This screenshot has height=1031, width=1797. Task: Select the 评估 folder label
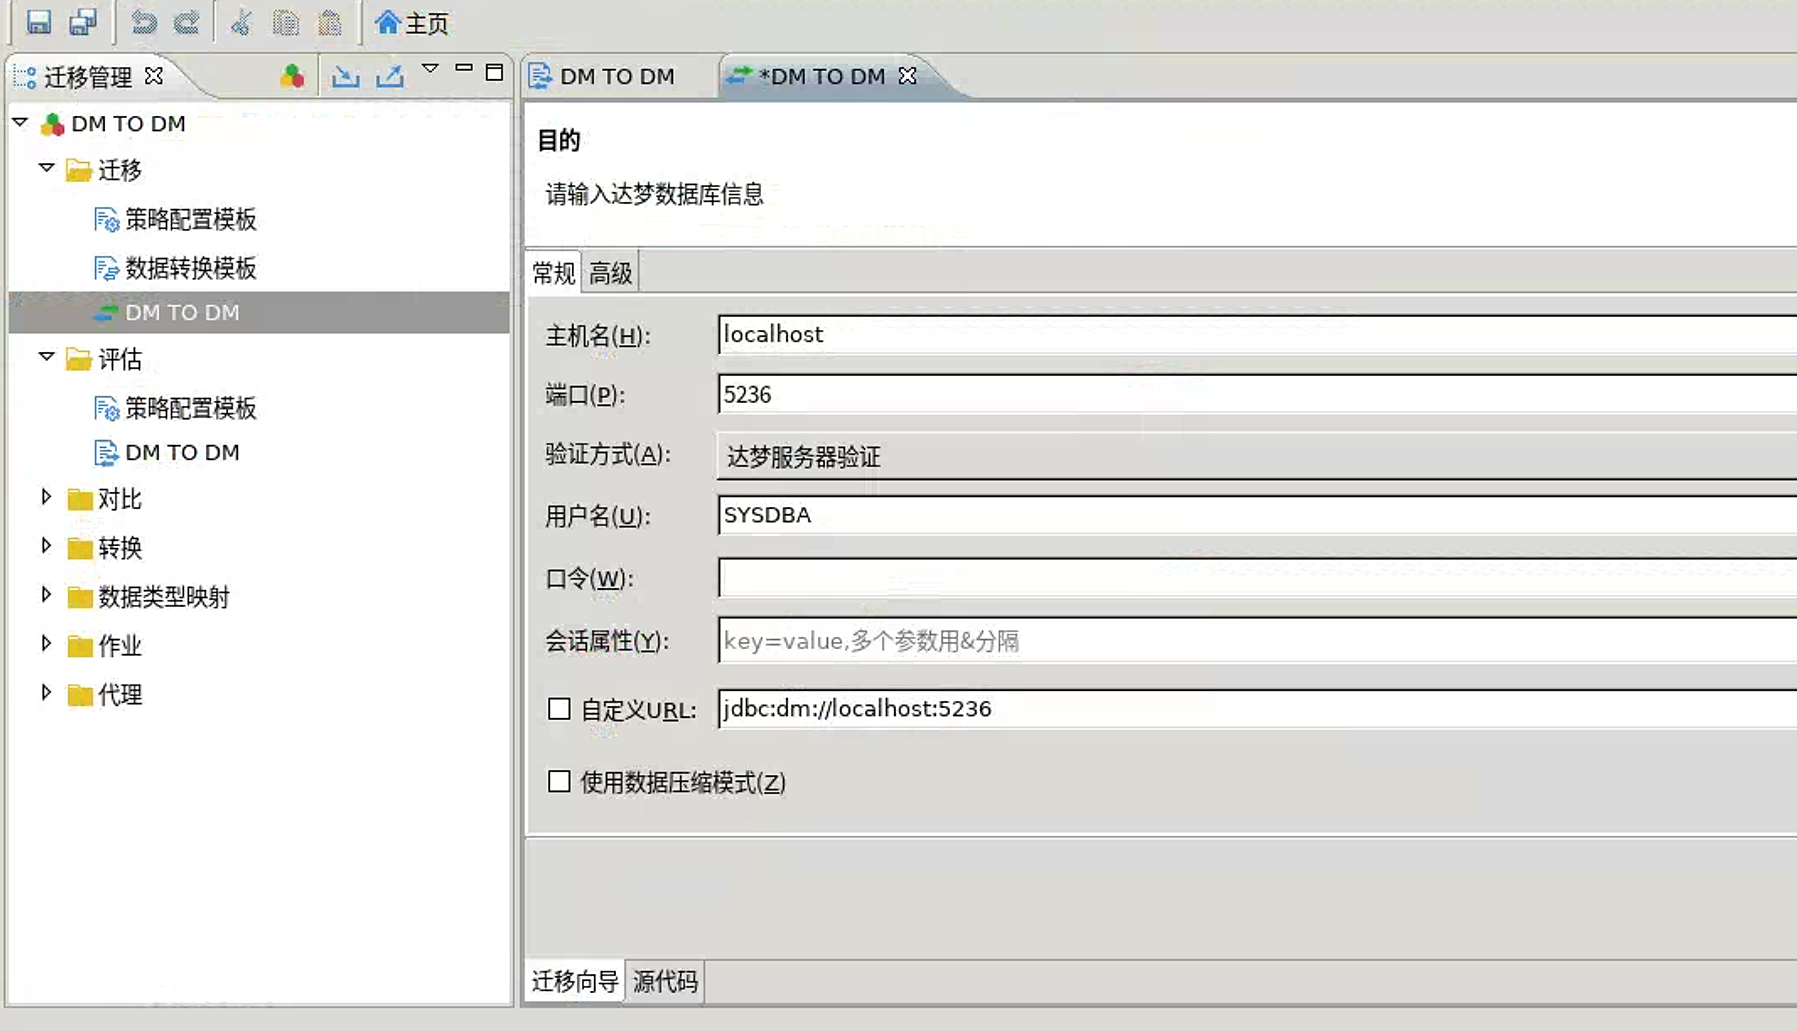coord(120,359)
